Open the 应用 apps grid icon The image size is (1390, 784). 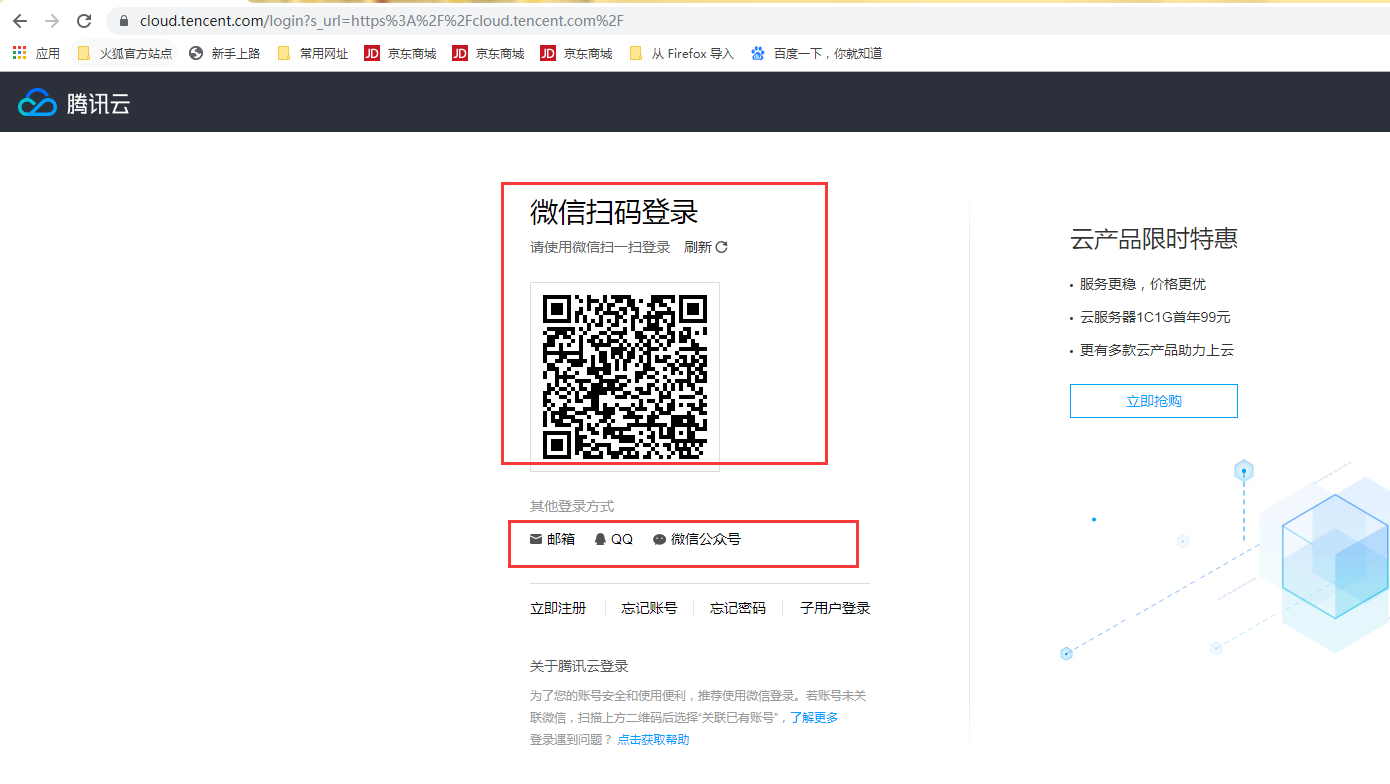(x=36, y=53)
